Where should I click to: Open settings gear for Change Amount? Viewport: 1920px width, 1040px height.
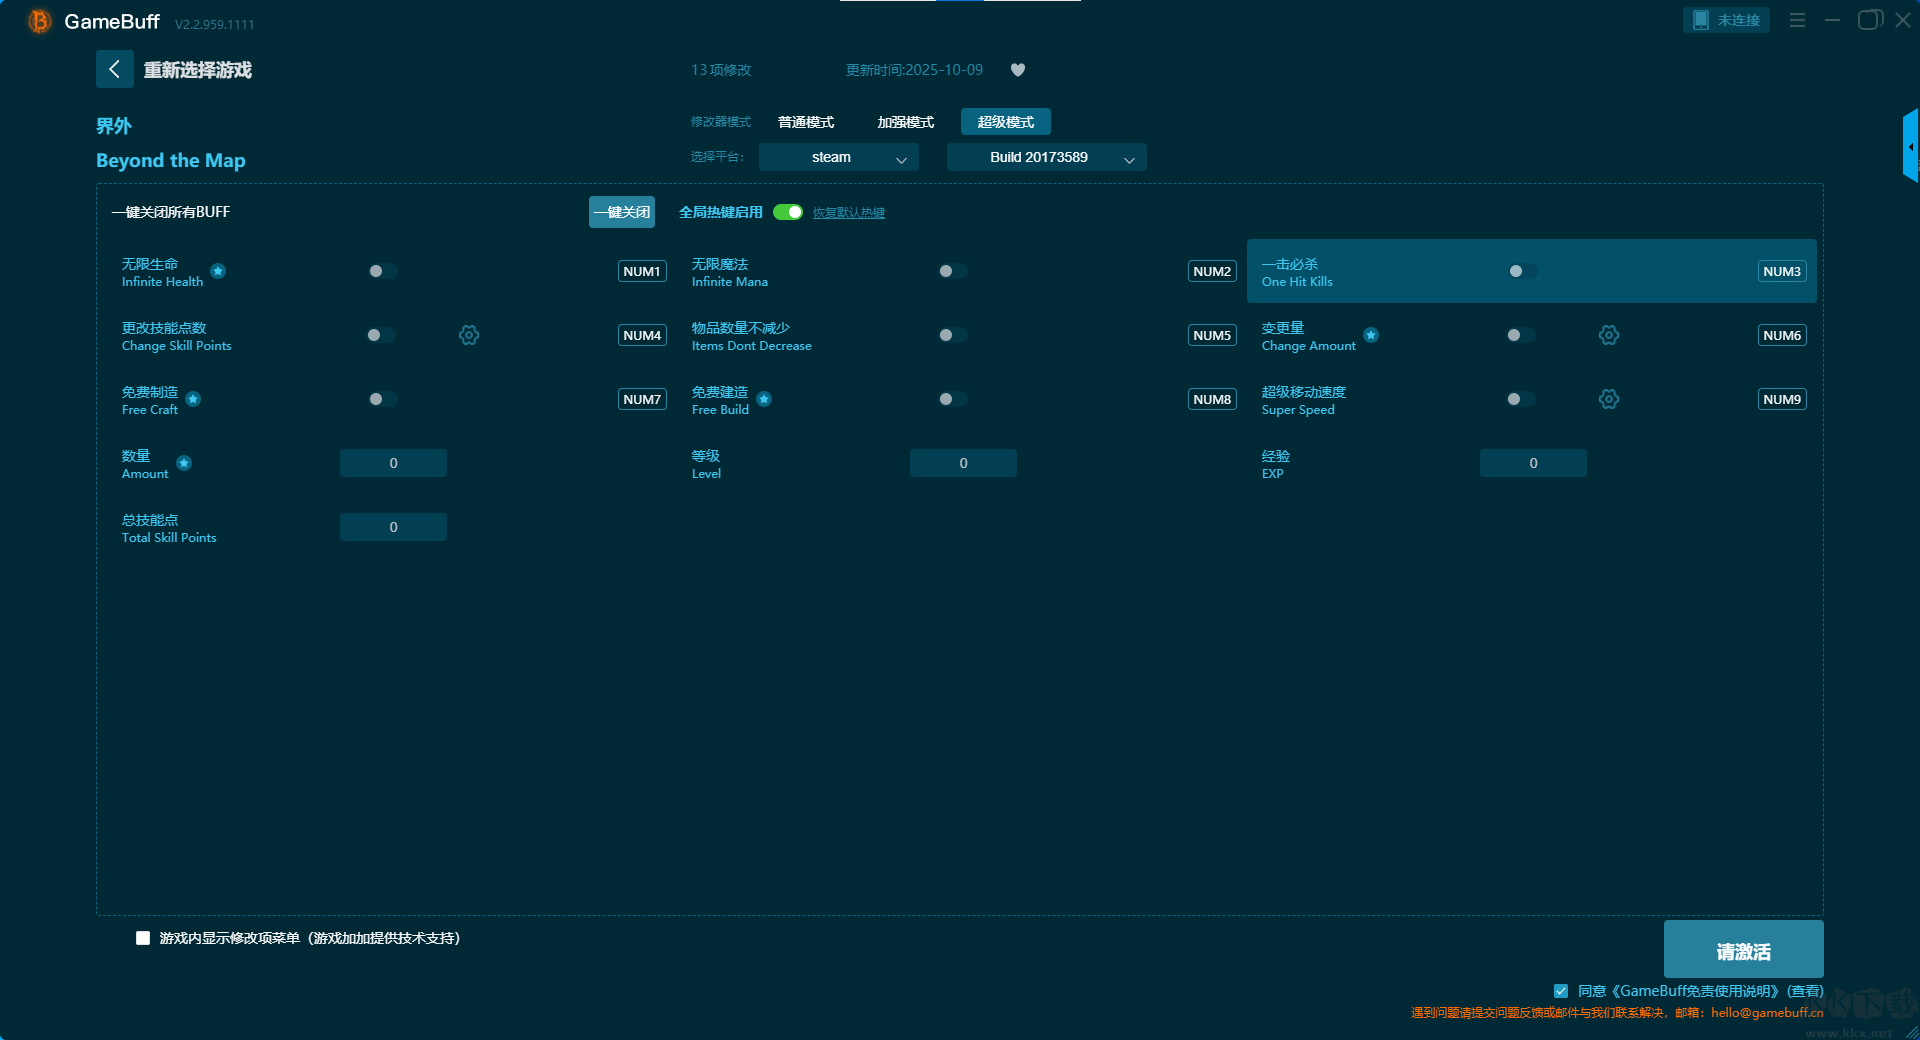click(x=1608, y=335)
